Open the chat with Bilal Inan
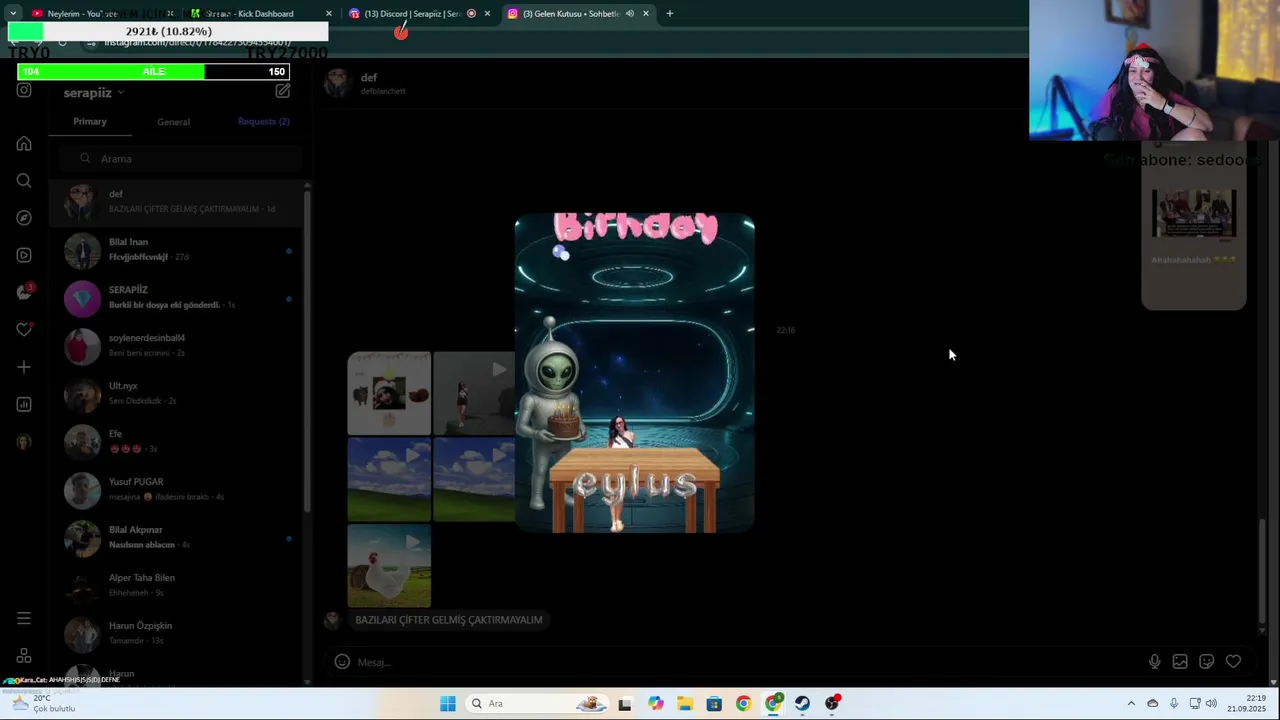This screenshot has width=1280, height=720. point(178,250)
